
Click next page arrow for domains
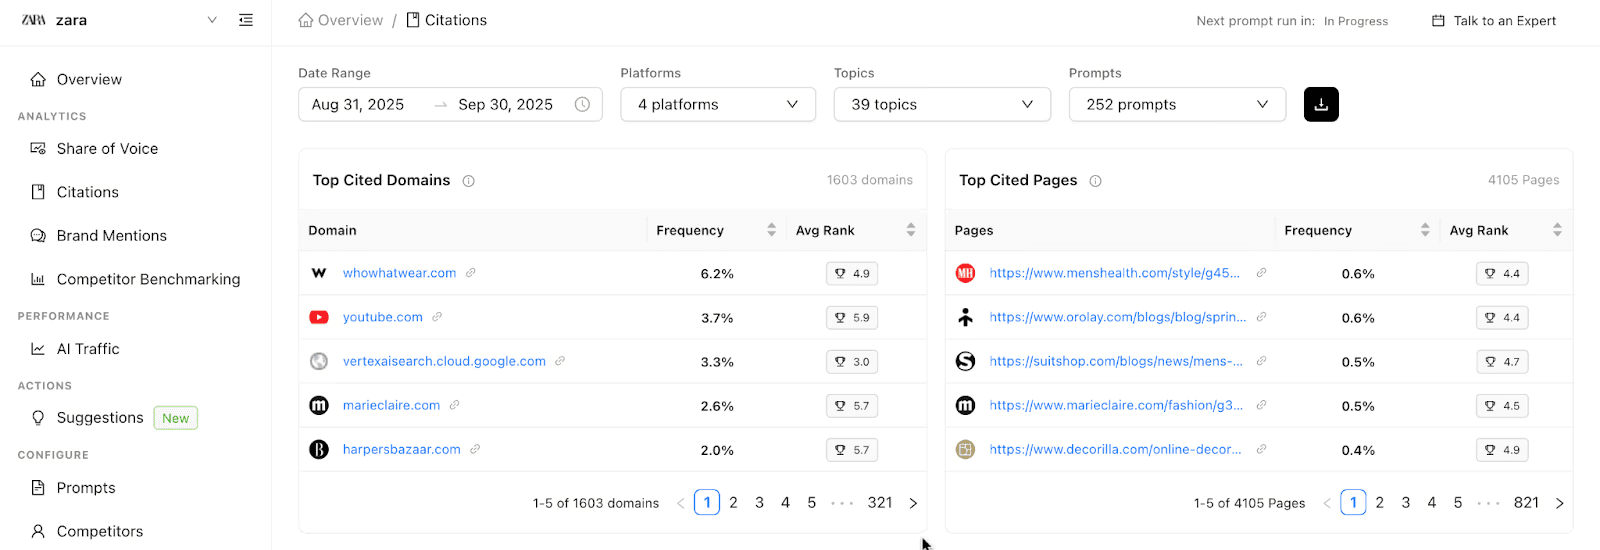pyautogui.click(x=913, y=503)
